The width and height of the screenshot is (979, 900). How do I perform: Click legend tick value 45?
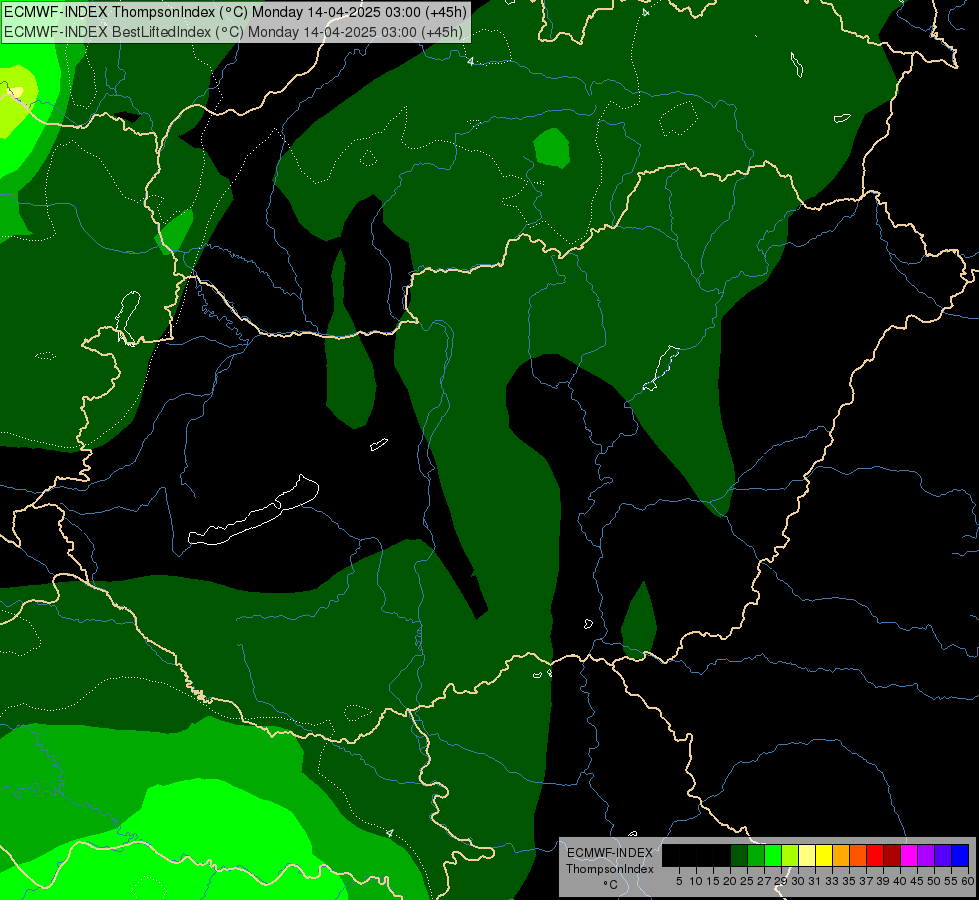[x=917, y=881]
